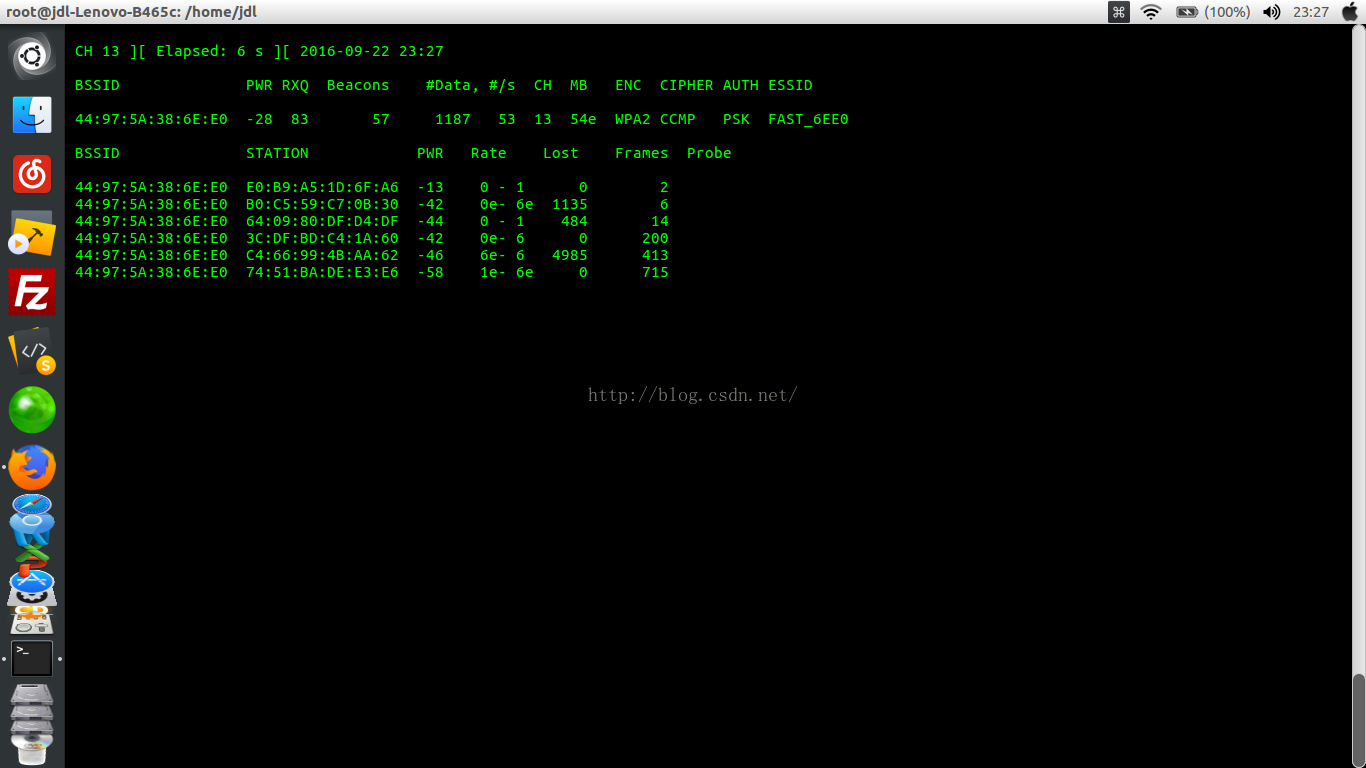1366x768 pixels.
Task: Click the Elapsed: 6 s status text
Action: (x=210, y=51)
